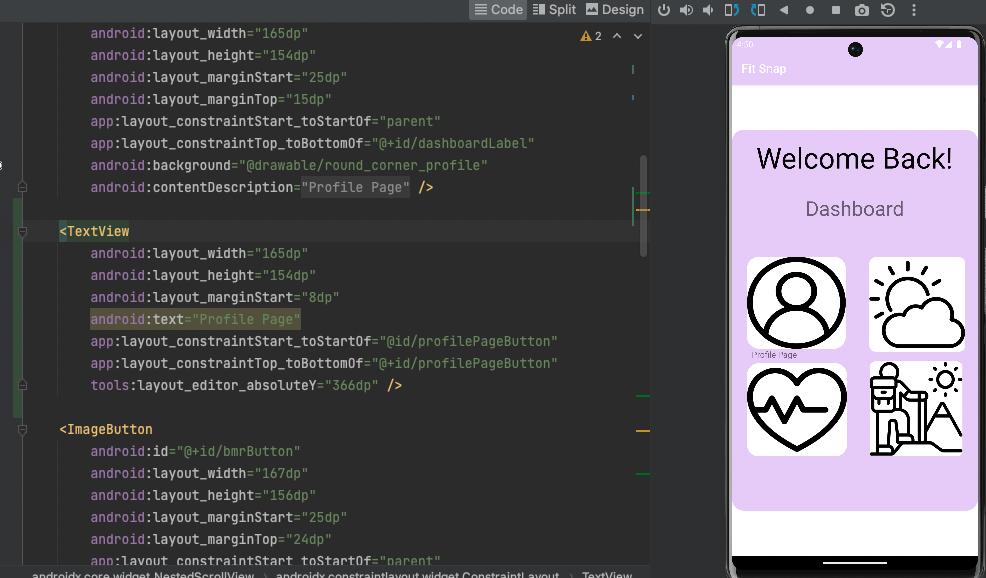
Task: Click the emulator Back triangle button
Action: pos(784,10)
